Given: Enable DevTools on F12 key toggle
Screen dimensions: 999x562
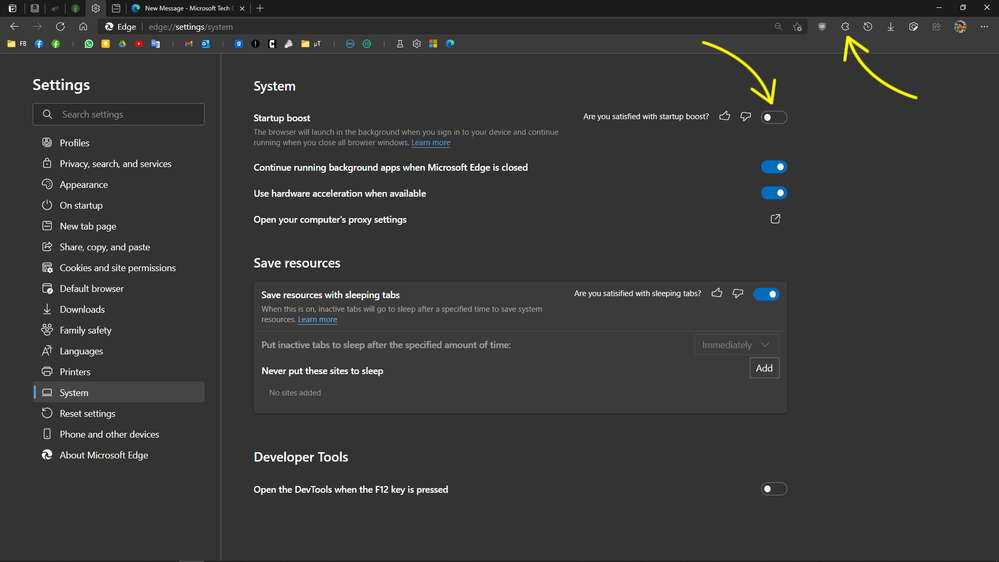Looking at the screenshot, I should point(774,489).
